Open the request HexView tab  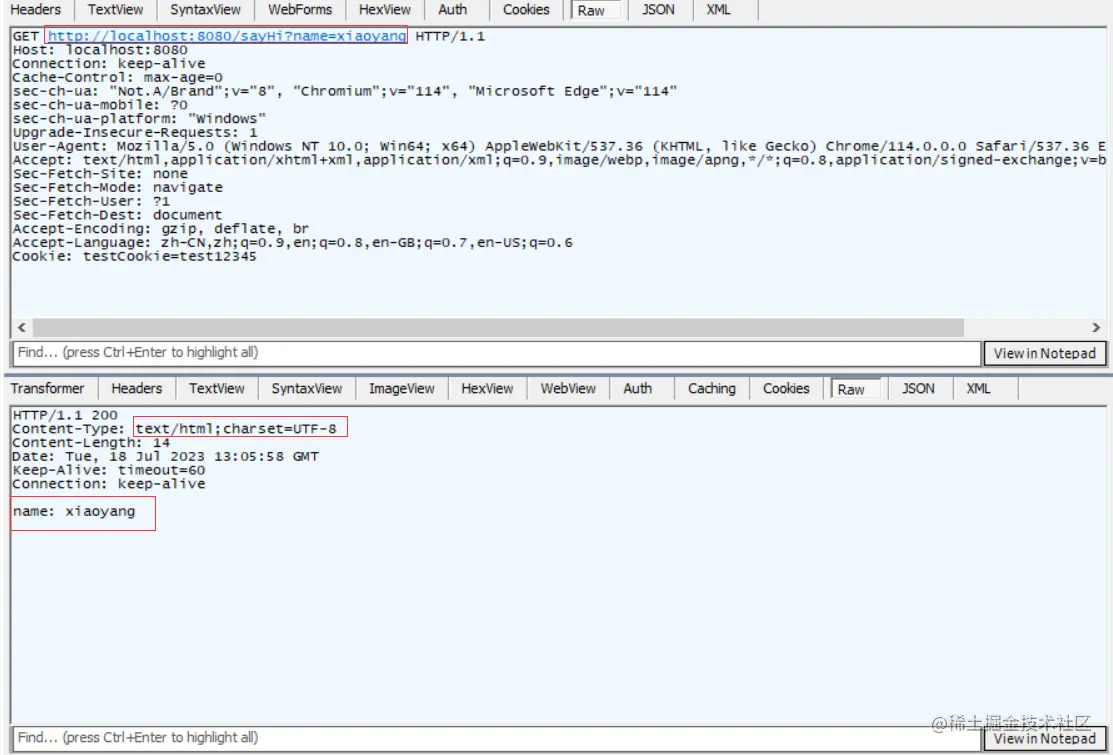385,10
